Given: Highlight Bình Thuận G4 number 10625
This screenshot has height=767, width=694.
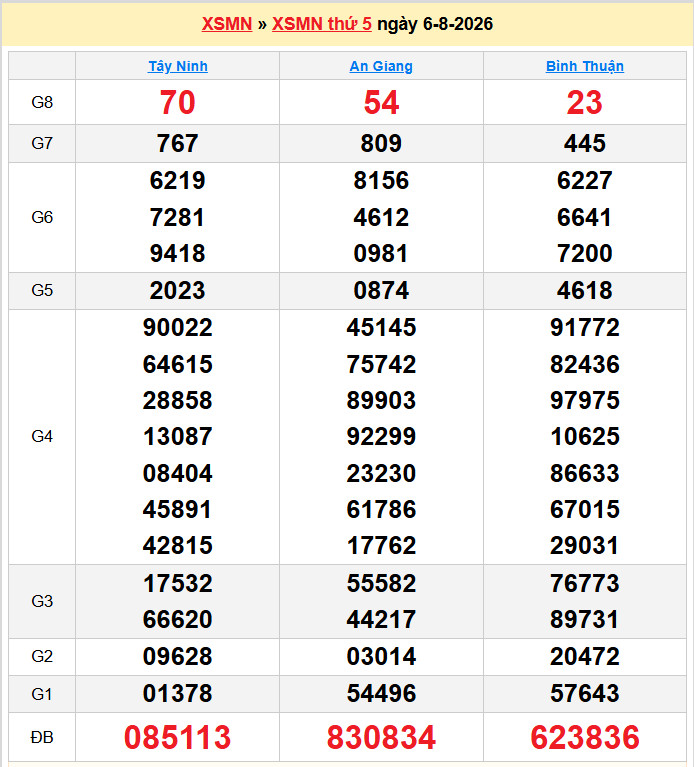Looking at the screenshot, I should 585,436.
